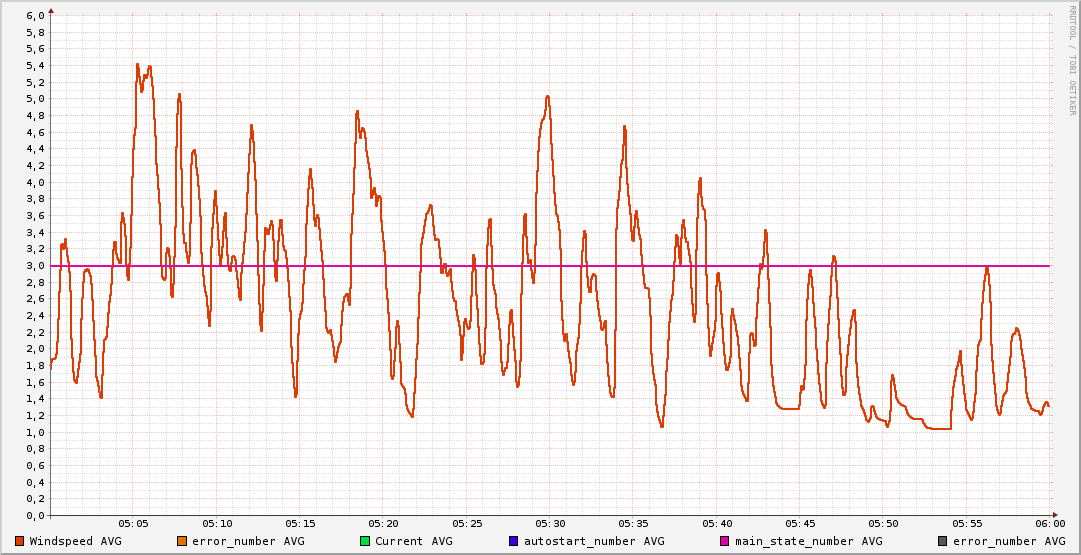Click the 05:05 time axis label
The height and width of the screenshot is (555, 1081).
(x=134, y=523)
